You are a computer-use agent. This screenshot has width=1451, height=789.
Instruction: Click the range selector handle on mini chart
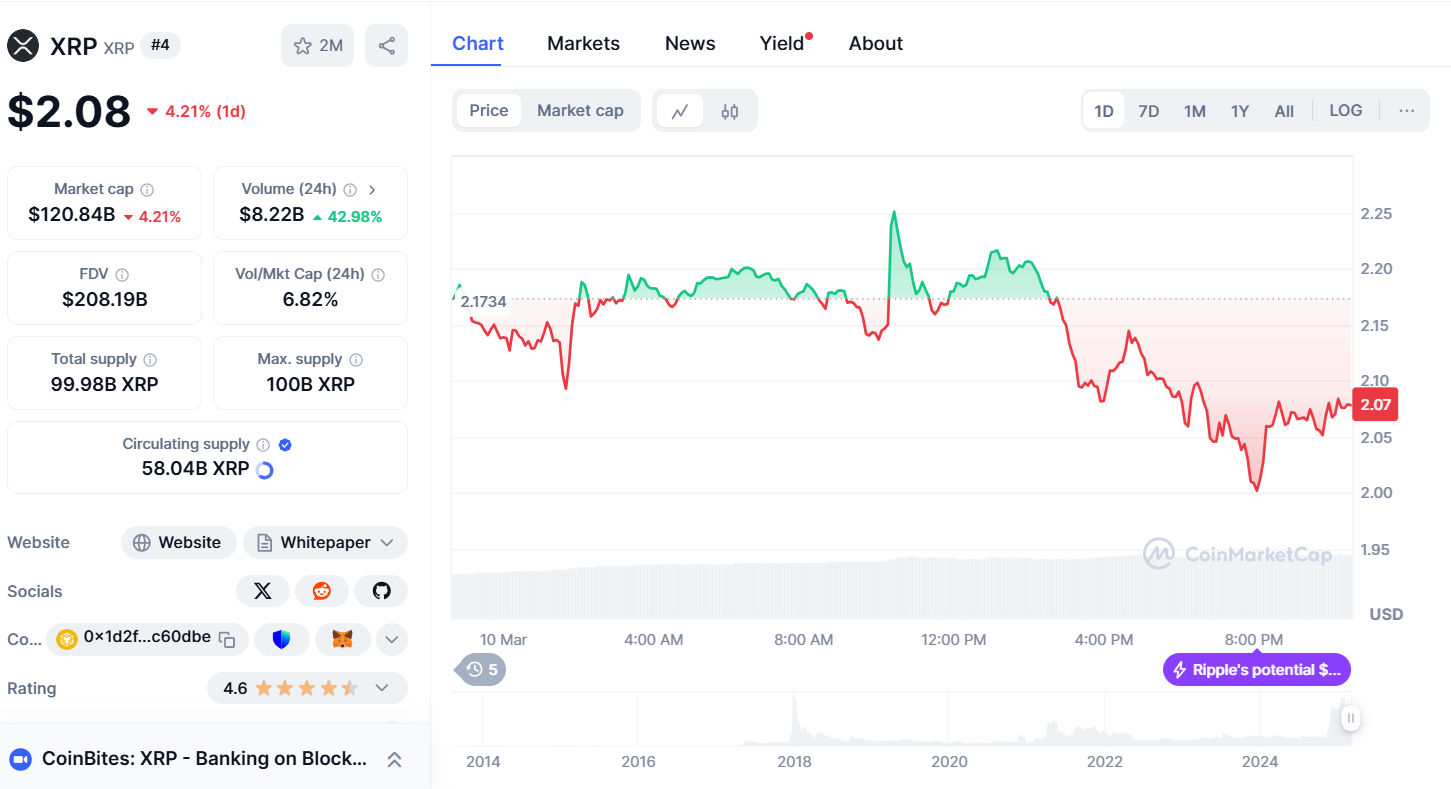click(1351, 718)
